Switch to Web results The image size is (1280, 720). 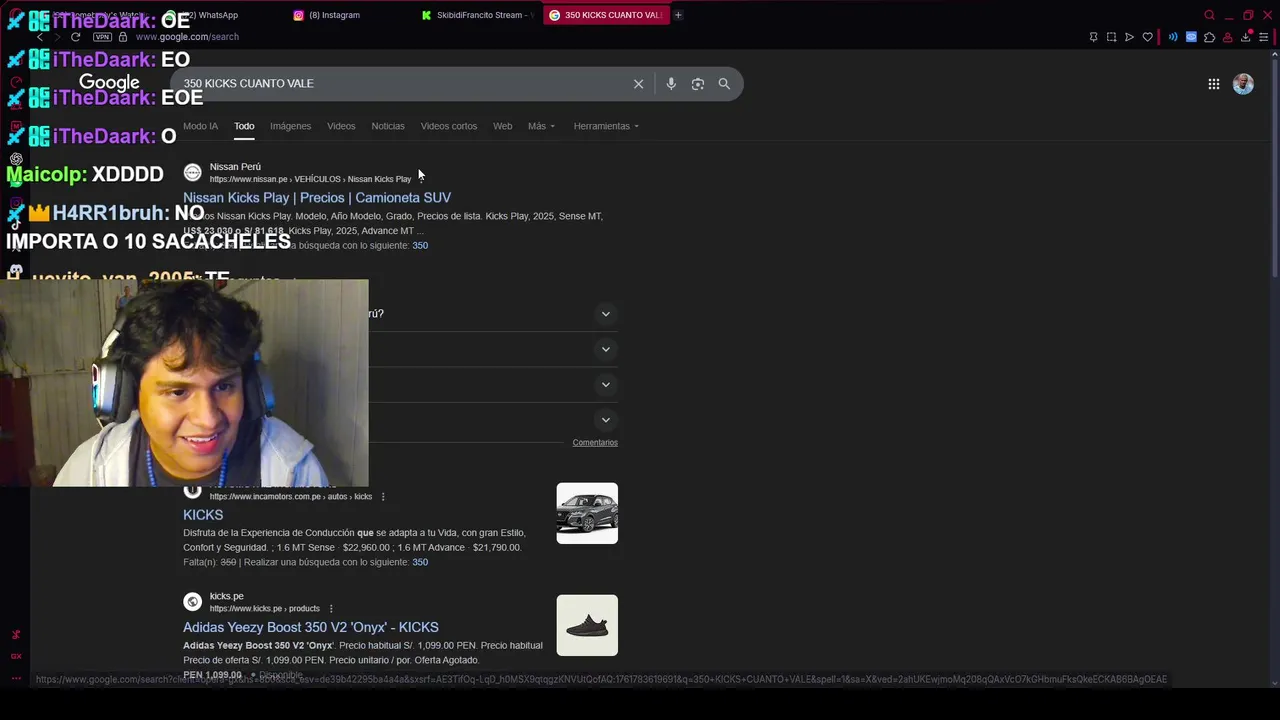tap(502, 126)
